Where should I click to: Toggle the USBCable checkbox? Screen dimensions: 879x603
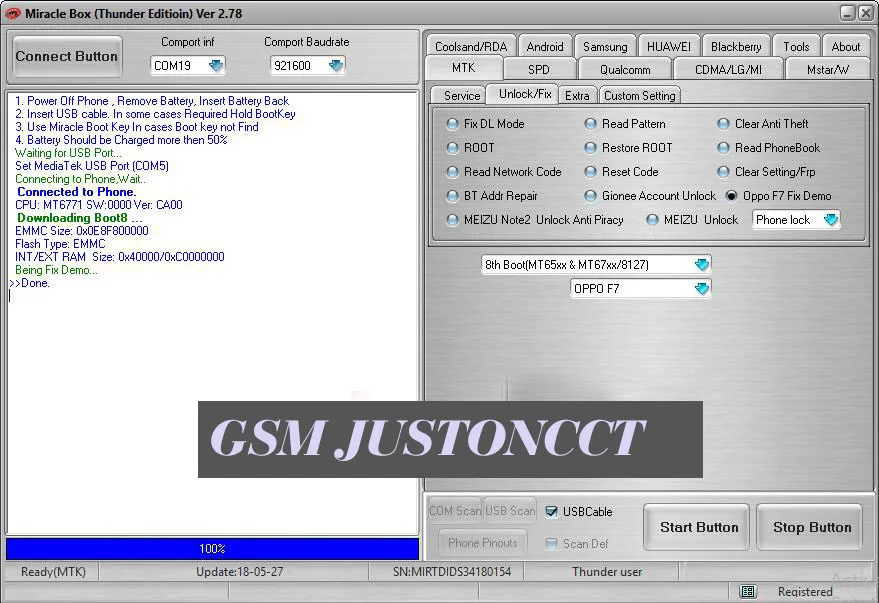point(551,512)
